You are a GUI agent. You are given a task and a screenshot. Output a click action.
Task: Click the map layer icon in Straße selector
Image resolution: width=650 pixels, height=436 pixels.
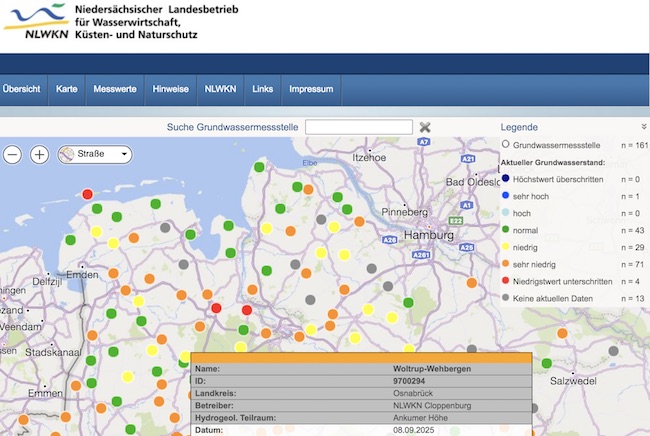68,154
